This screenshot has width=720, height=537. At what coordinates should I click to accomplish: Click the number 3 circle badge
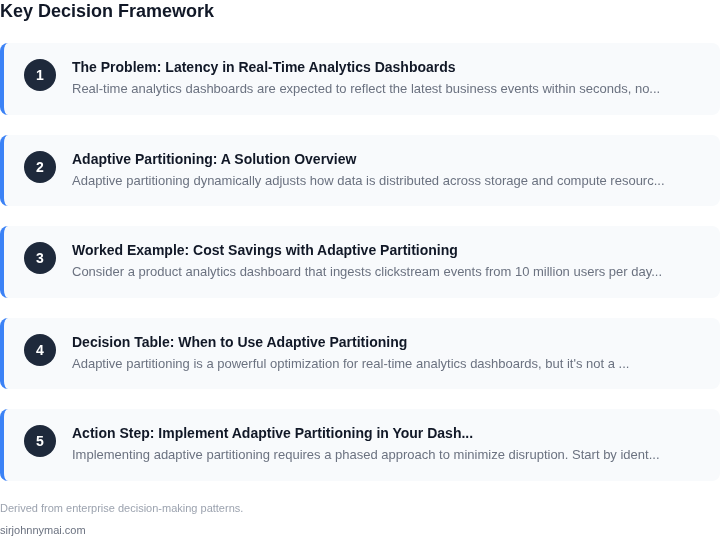[40, 258]
